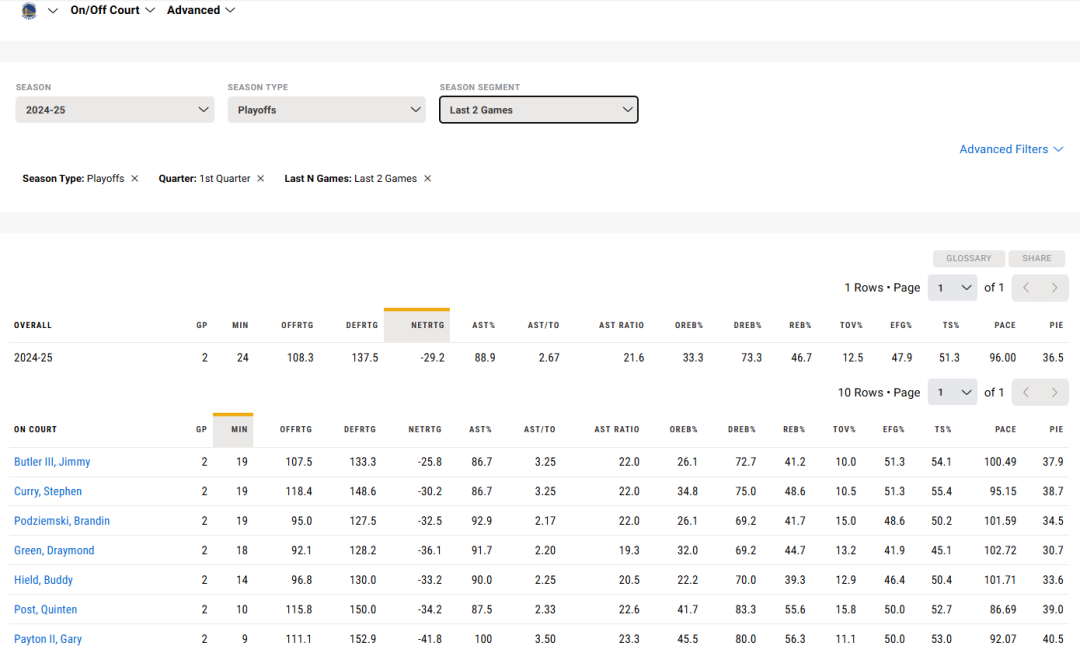Click Hield's TS% value 50.4

tap(942, 581)
